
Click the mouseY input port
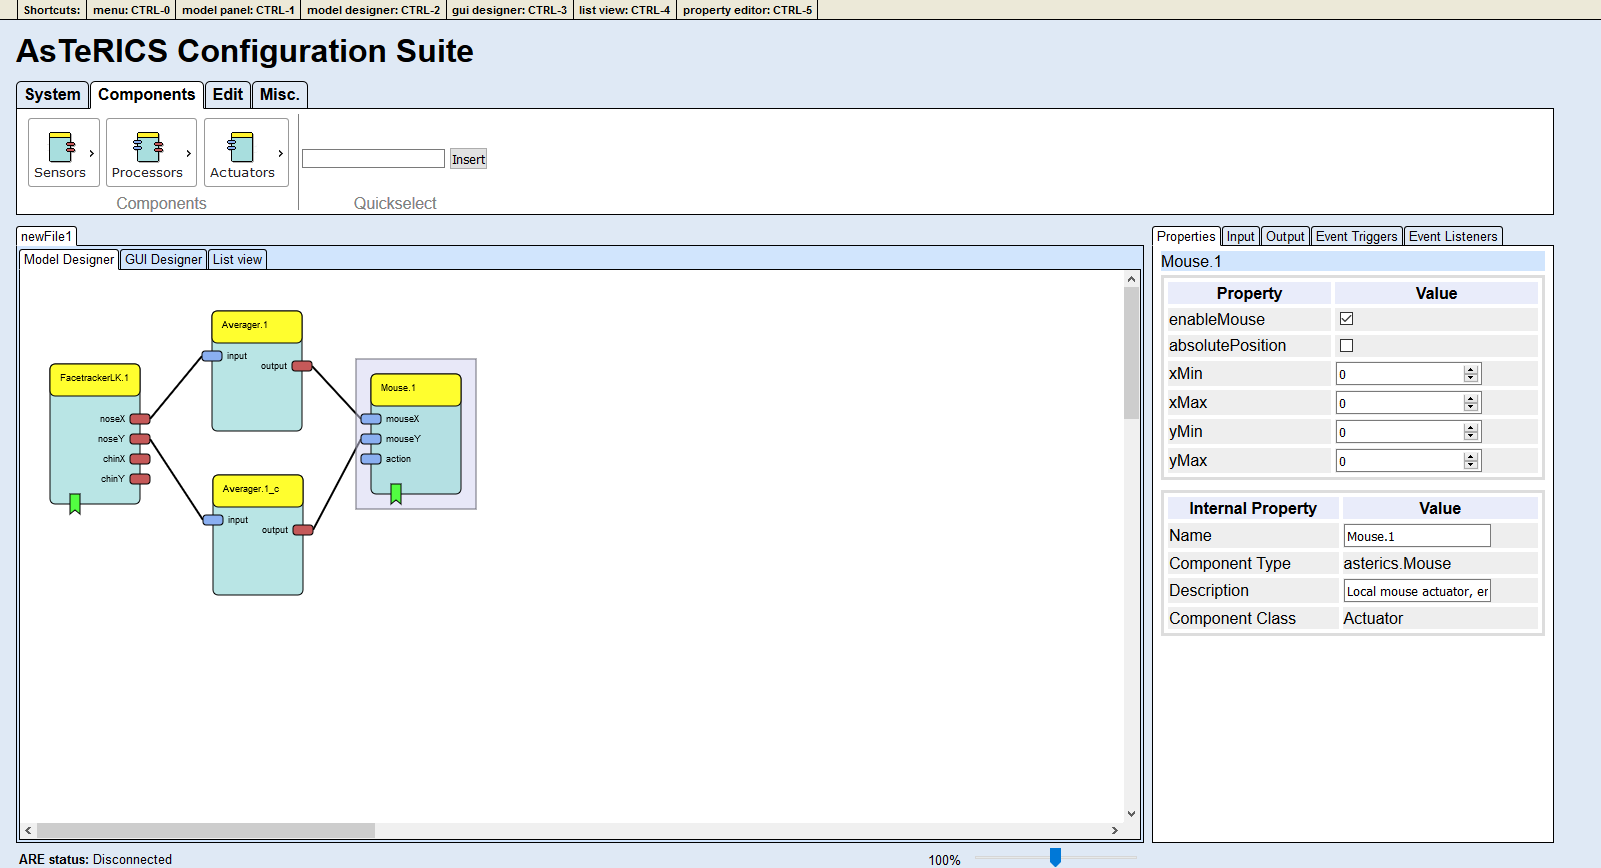371,439
